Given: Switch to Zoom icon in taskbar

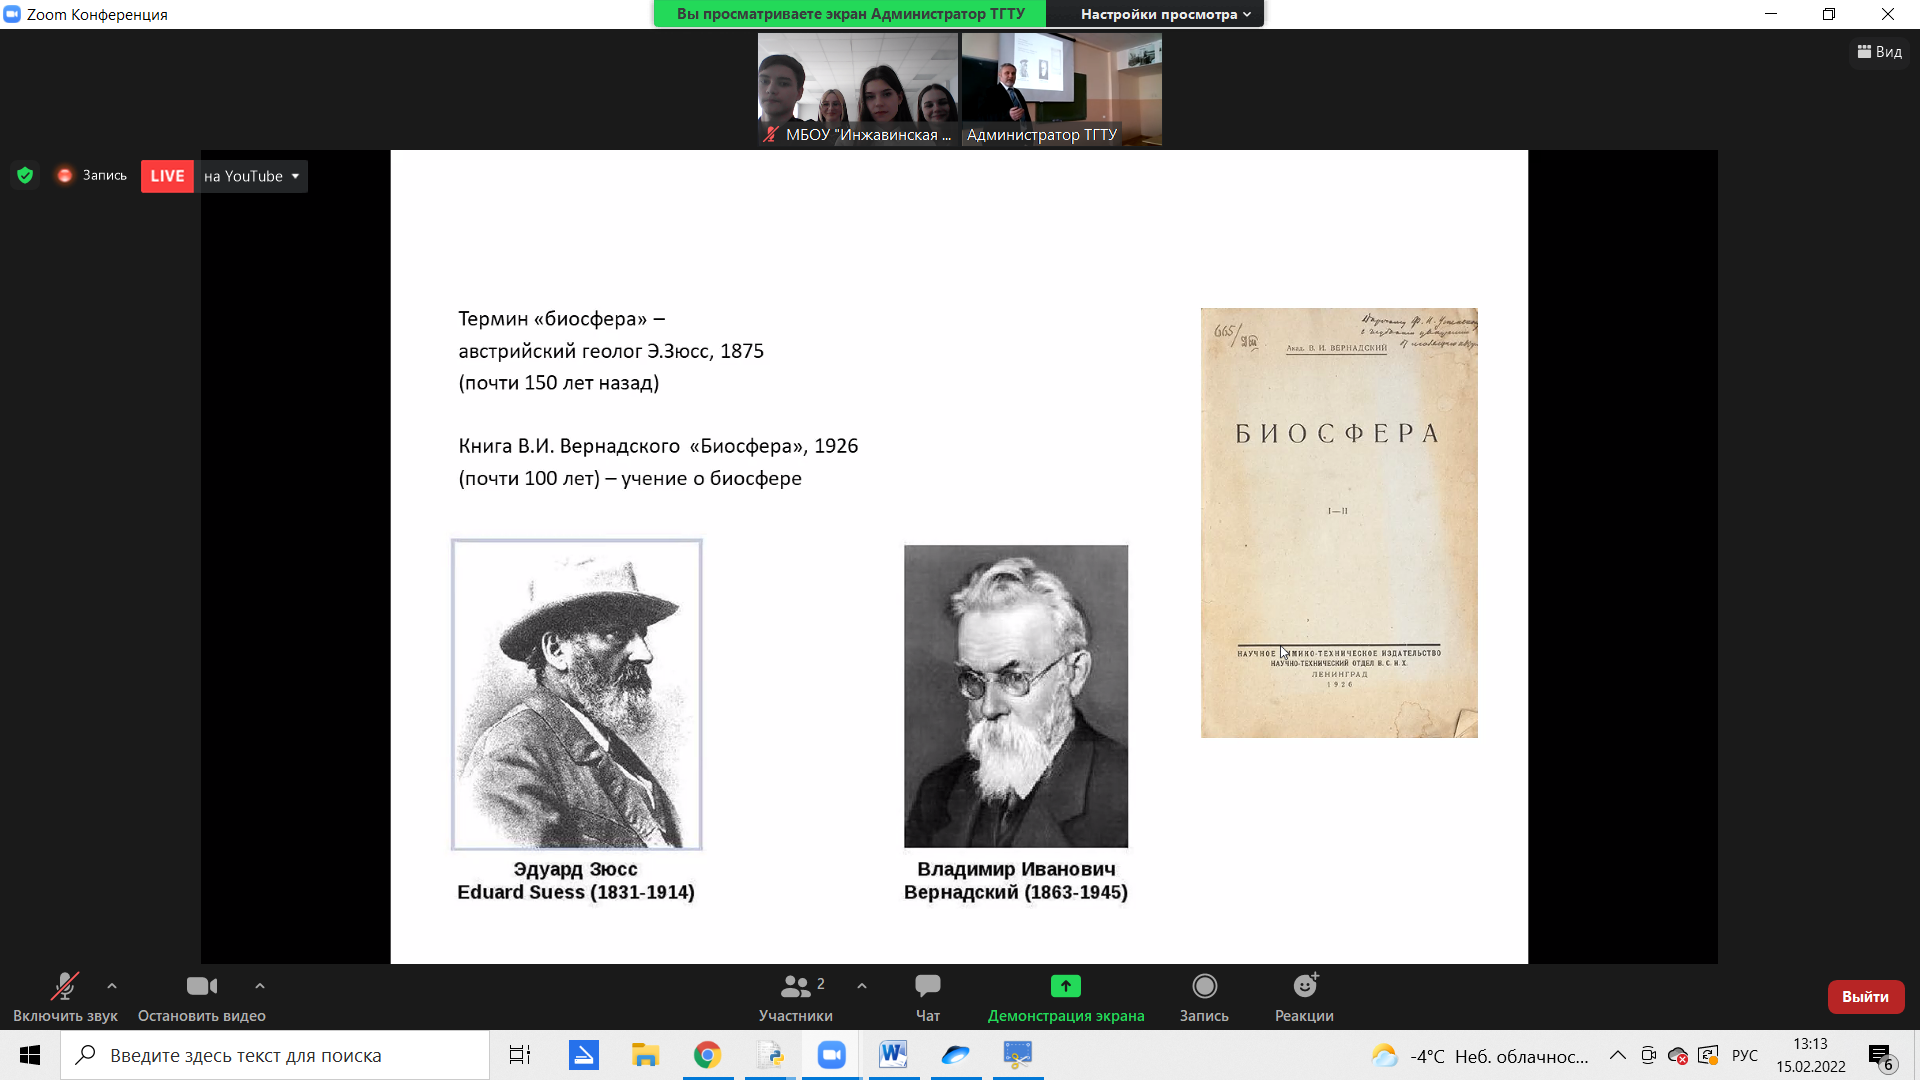Looking at the screenshot, I should [832, 1055].
